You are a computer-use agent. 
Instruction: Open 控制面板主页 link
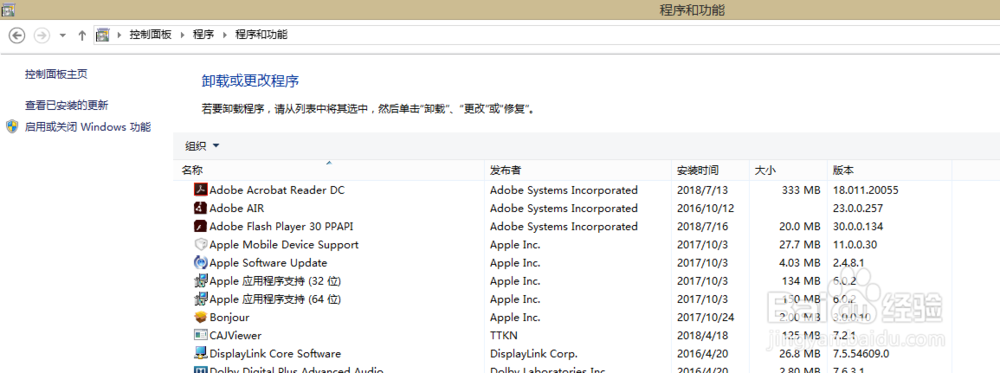pos(56,75)
